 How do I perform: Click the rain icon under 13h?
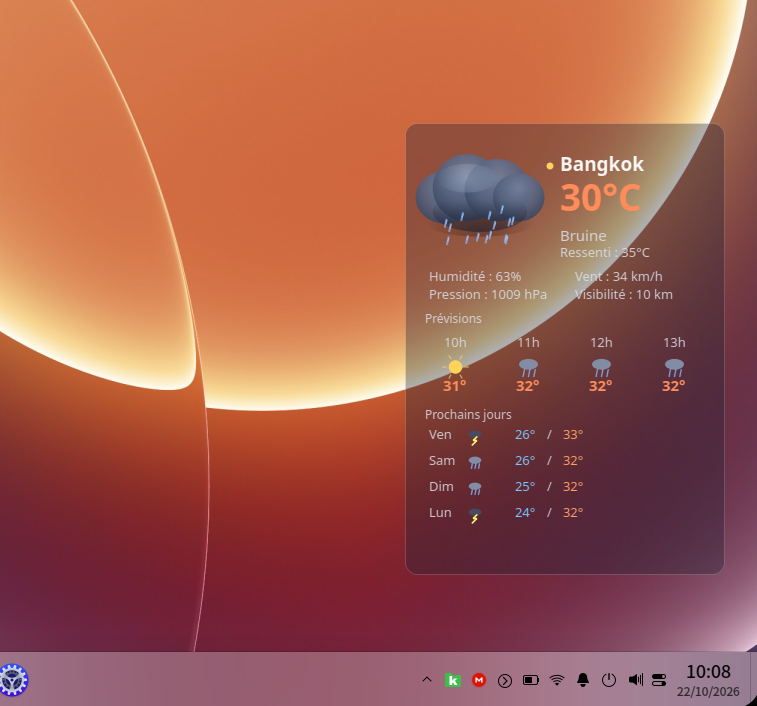coord(674,367)
